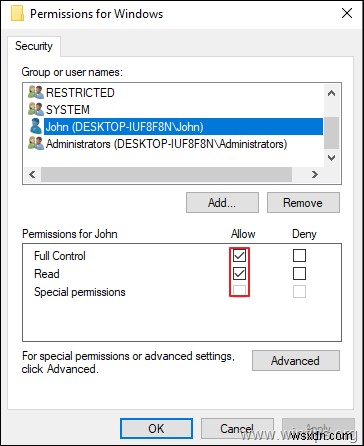
Task: Close the Permissions for Windows dialog
Action: [347, 13]
